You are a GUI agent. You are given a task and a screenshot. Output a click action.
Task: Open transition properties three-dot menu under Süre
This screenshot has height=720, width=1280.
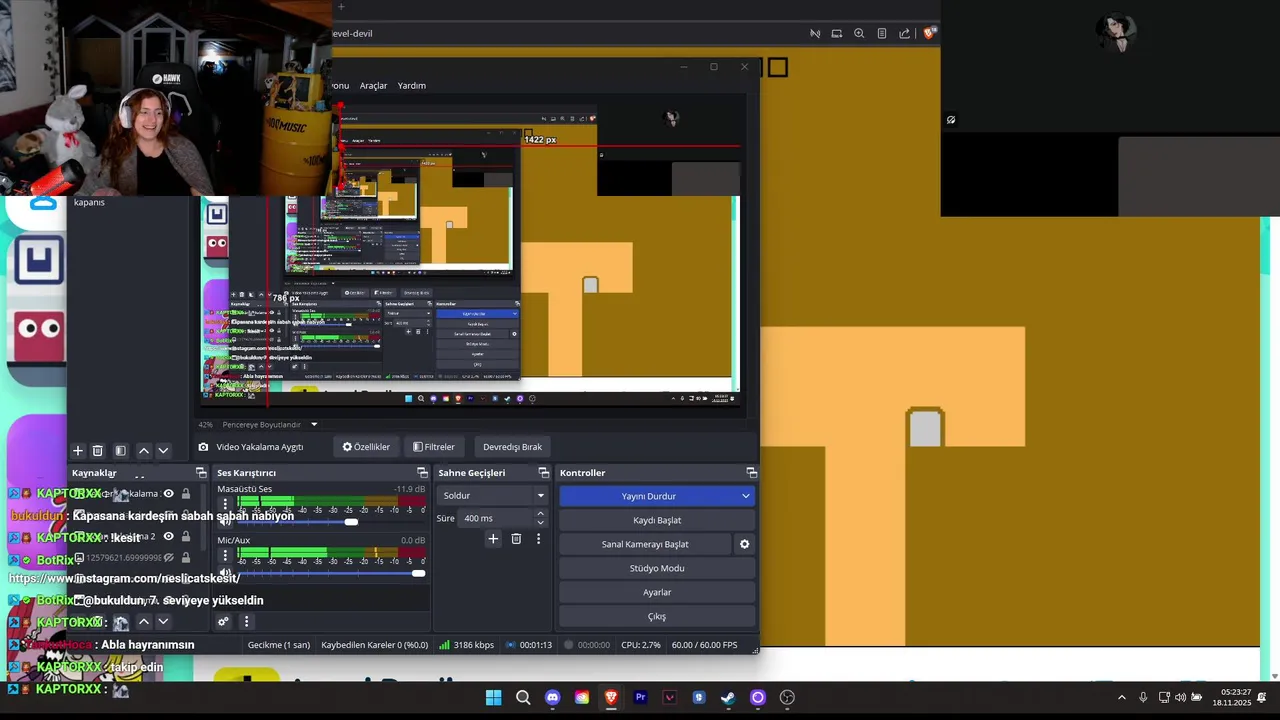pyautogui.click(x=538, y=539)
